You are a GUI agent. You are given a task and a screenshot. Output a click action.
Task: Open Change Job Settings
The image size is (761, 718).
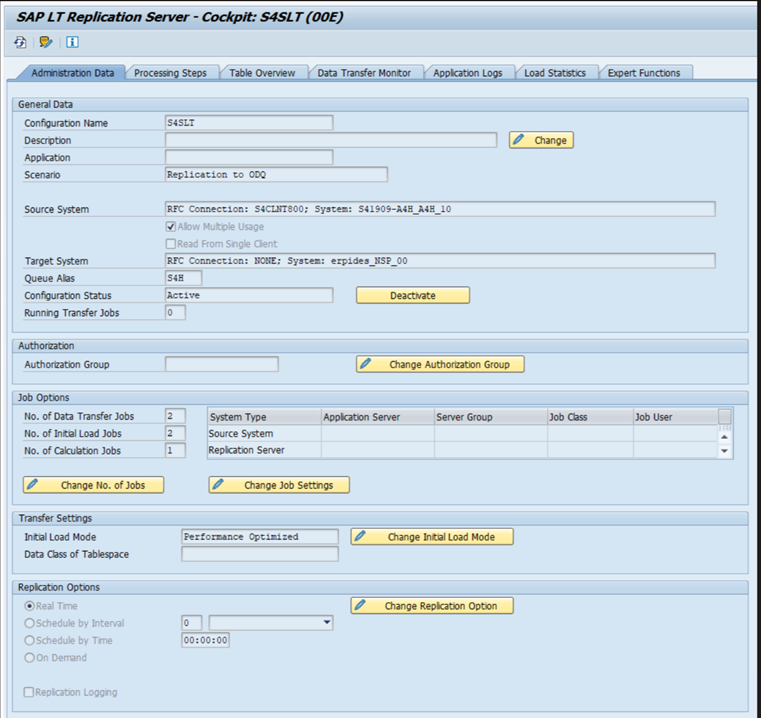pyautogui.click(x=280, y=485)
